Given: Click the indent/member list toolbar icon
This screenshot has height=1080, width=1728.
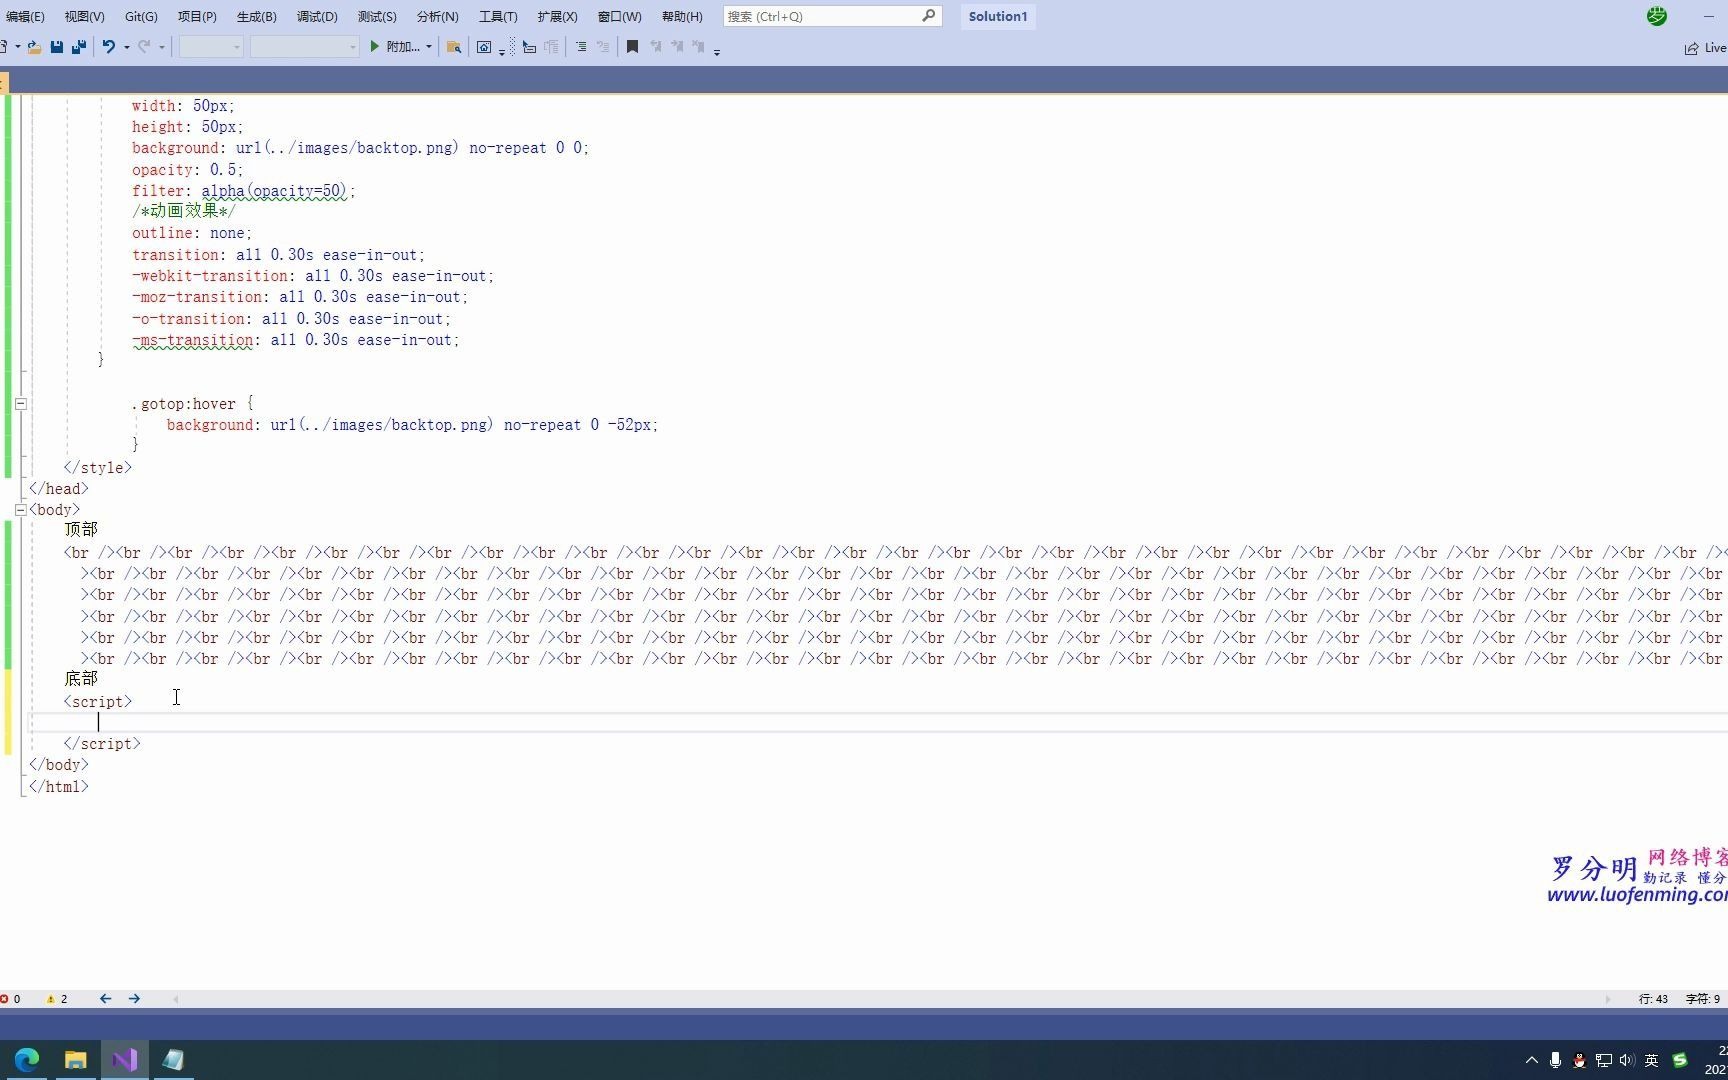Looking at the screenshot, I should coord(529,47).
